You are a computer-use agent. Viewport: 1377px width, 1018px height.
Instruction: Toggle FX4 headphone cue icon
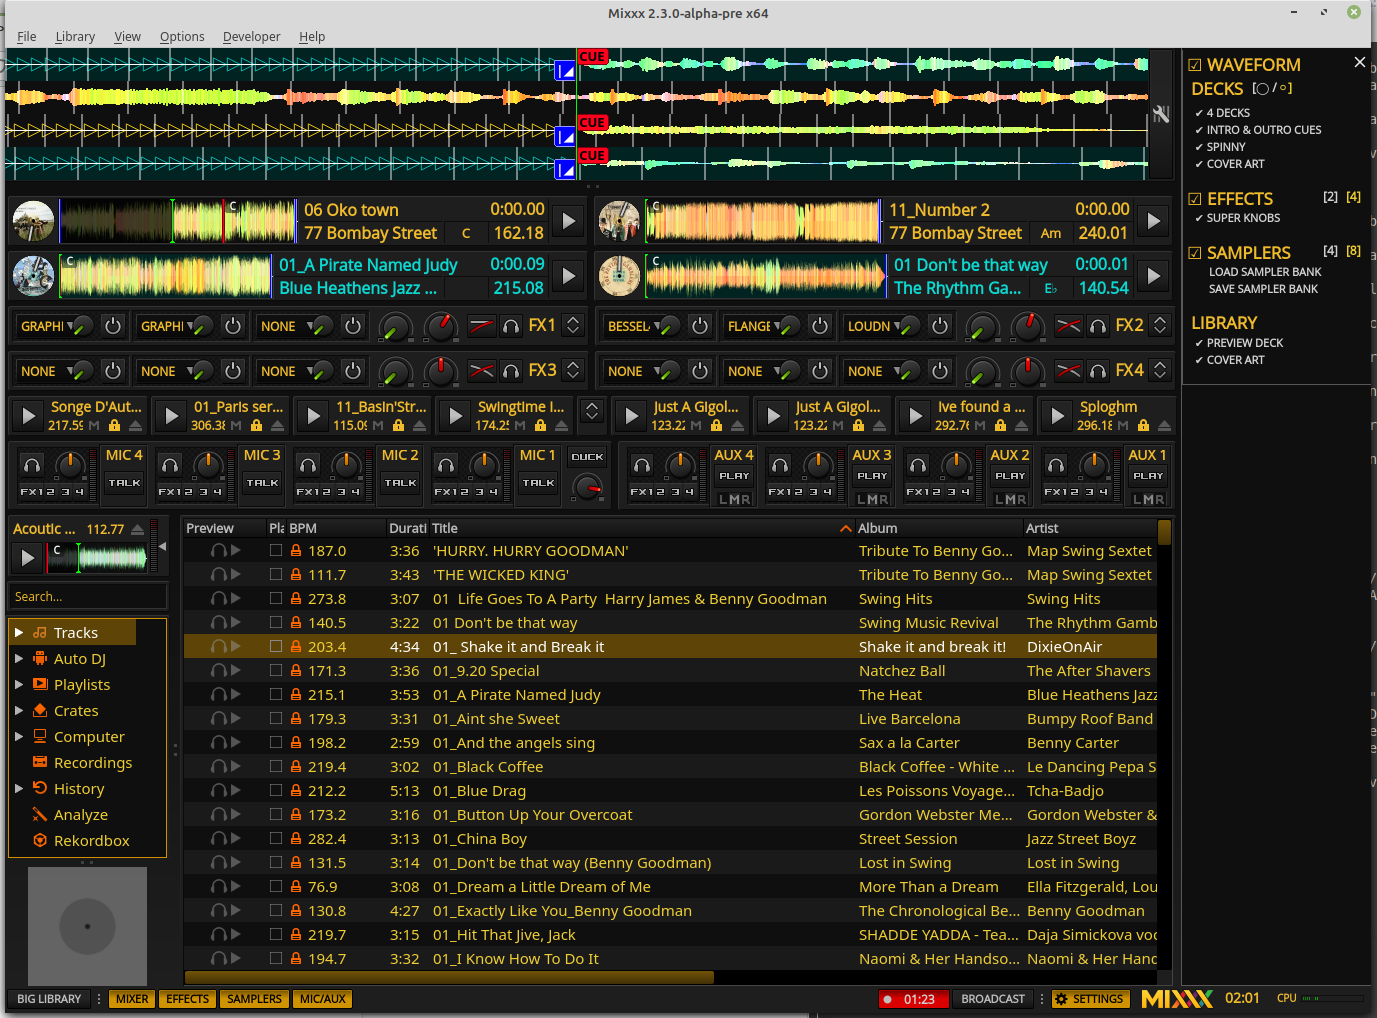(1098, 371)
